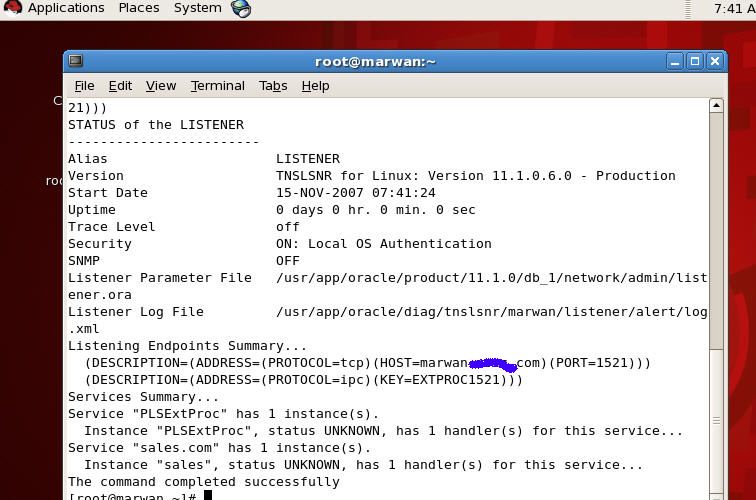Expand the View menu in the terminal
Viewport: 756px width, 500px height.
[x=160, y=86]
